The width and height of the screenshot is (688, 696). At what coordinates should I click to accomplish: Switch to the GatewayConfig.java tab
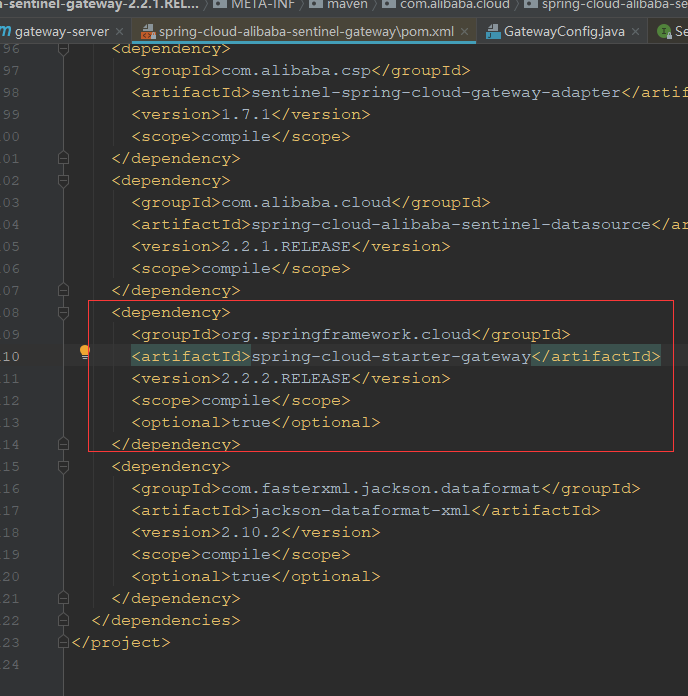[x=564, y=32]
